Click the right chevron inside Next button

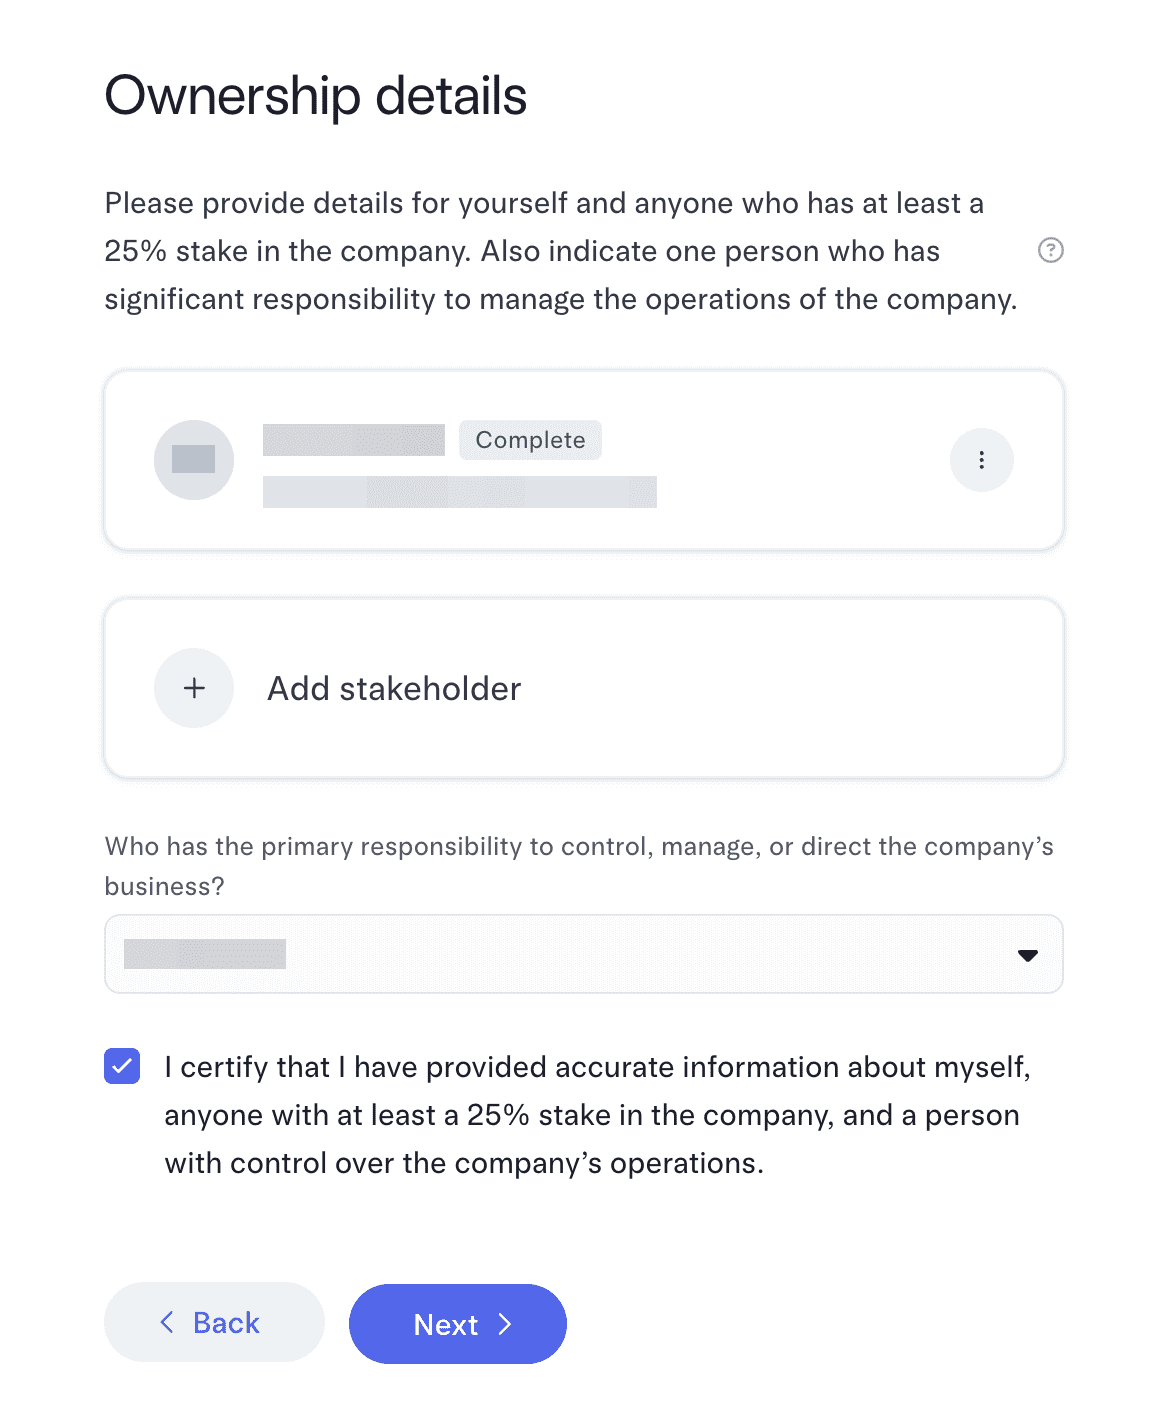[x=505, y=1324]
